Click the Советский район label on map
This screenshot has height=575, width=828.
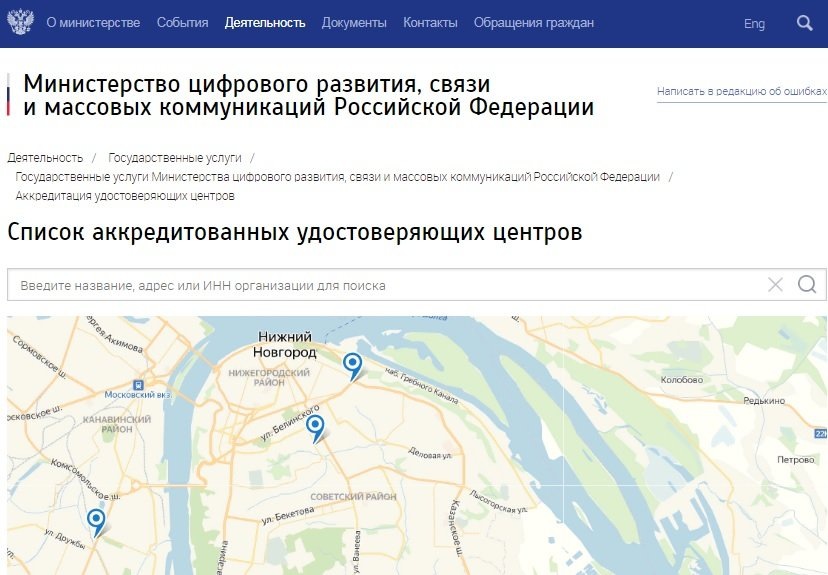[x=353, y=497]
